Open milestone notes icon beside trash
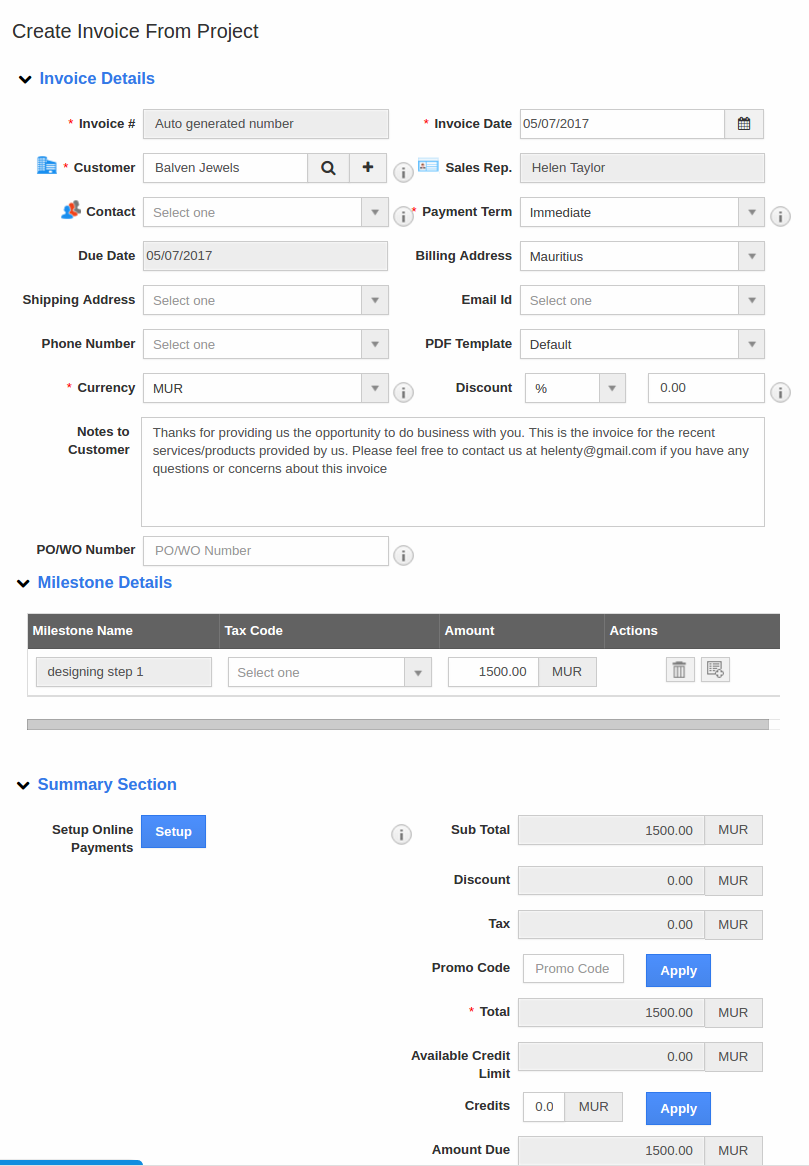This screenshot has height=1166, width=809. (715, 670)
